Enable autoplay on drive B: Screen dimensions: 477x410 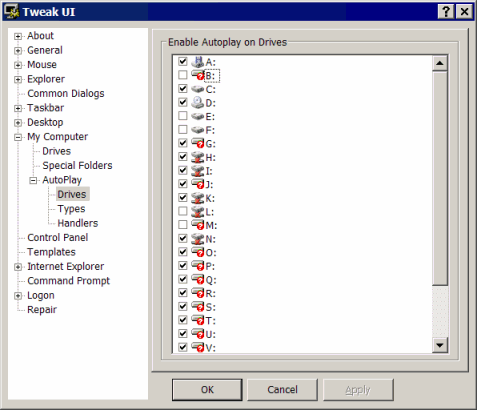183,75
